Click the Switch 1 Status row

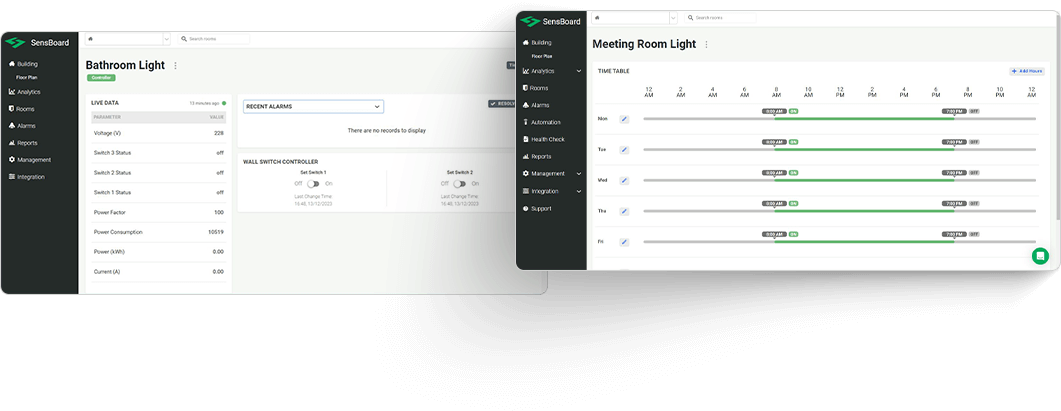tap(158, 192)
